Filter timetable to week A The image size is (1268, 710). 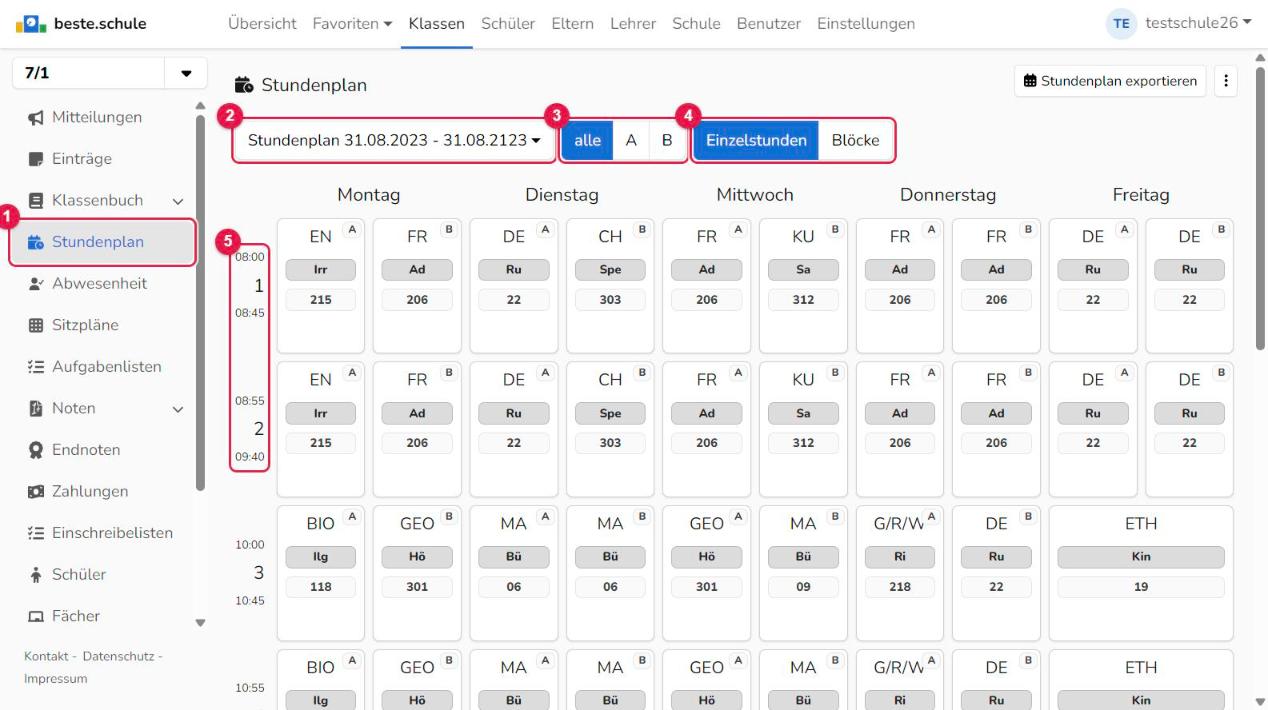[x=631, y=141]
